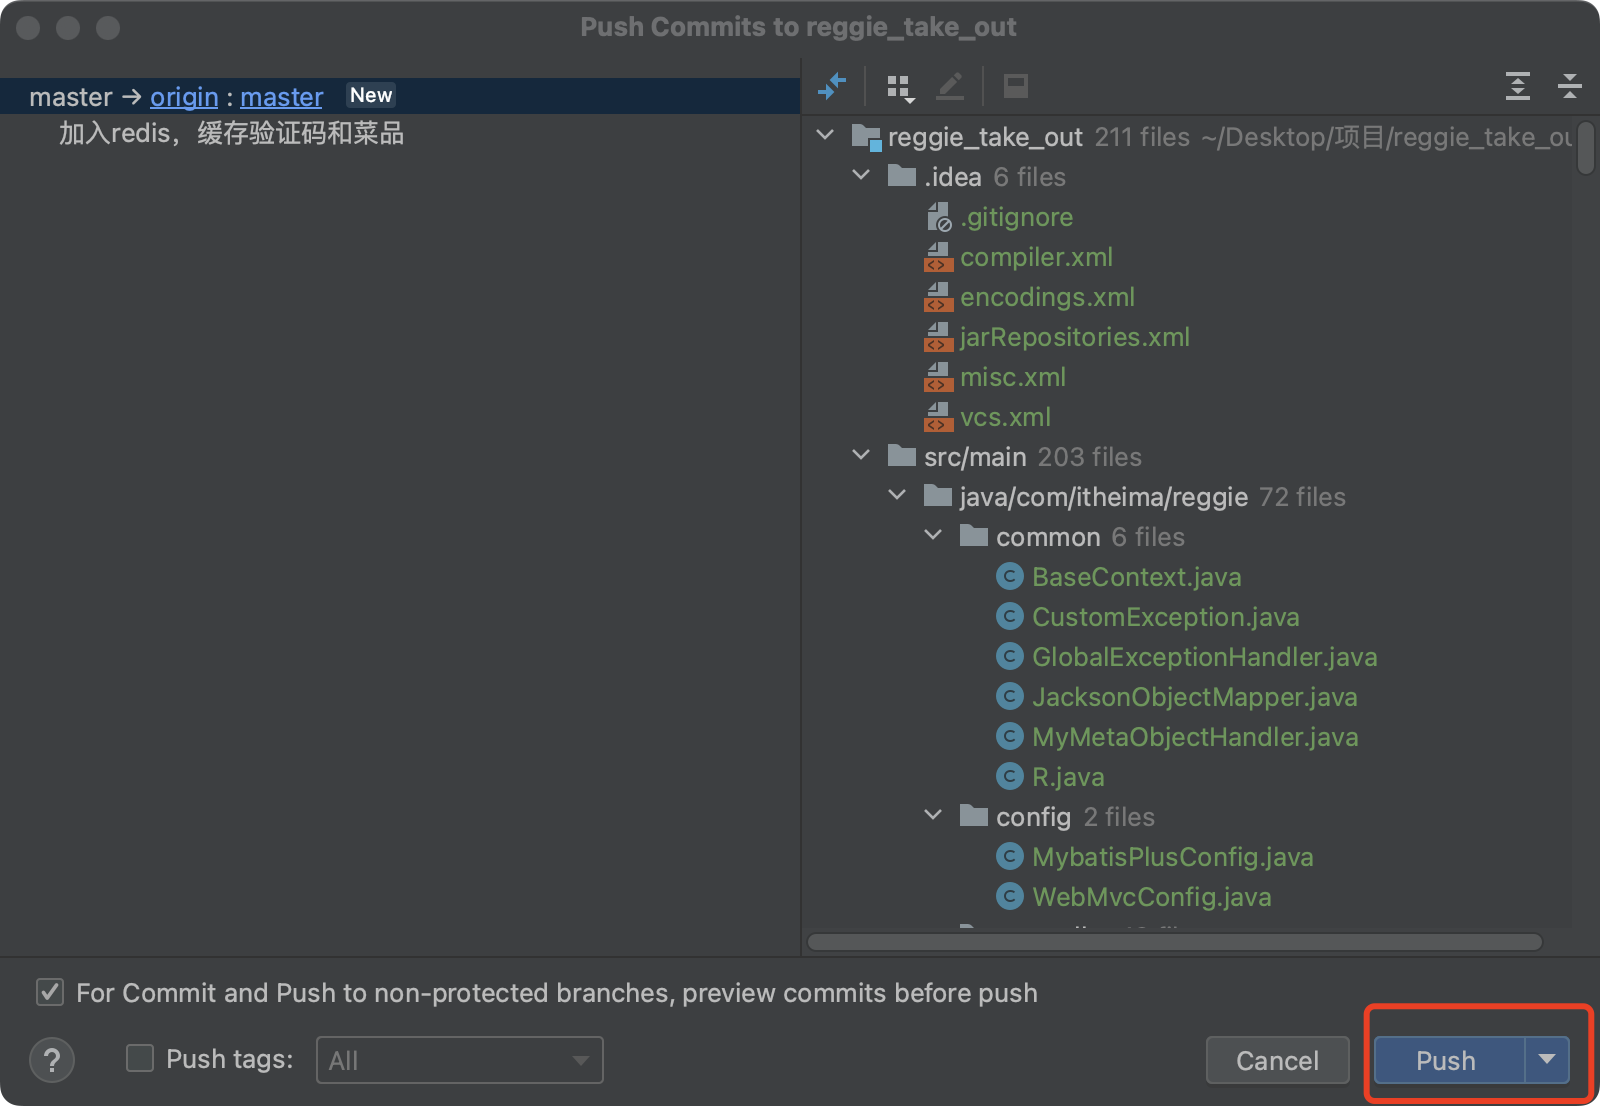Viewport: 1600px width, 1106px height.
Task: Click the horizontal scrollbar in file tree
Action: coord(1174,942)
